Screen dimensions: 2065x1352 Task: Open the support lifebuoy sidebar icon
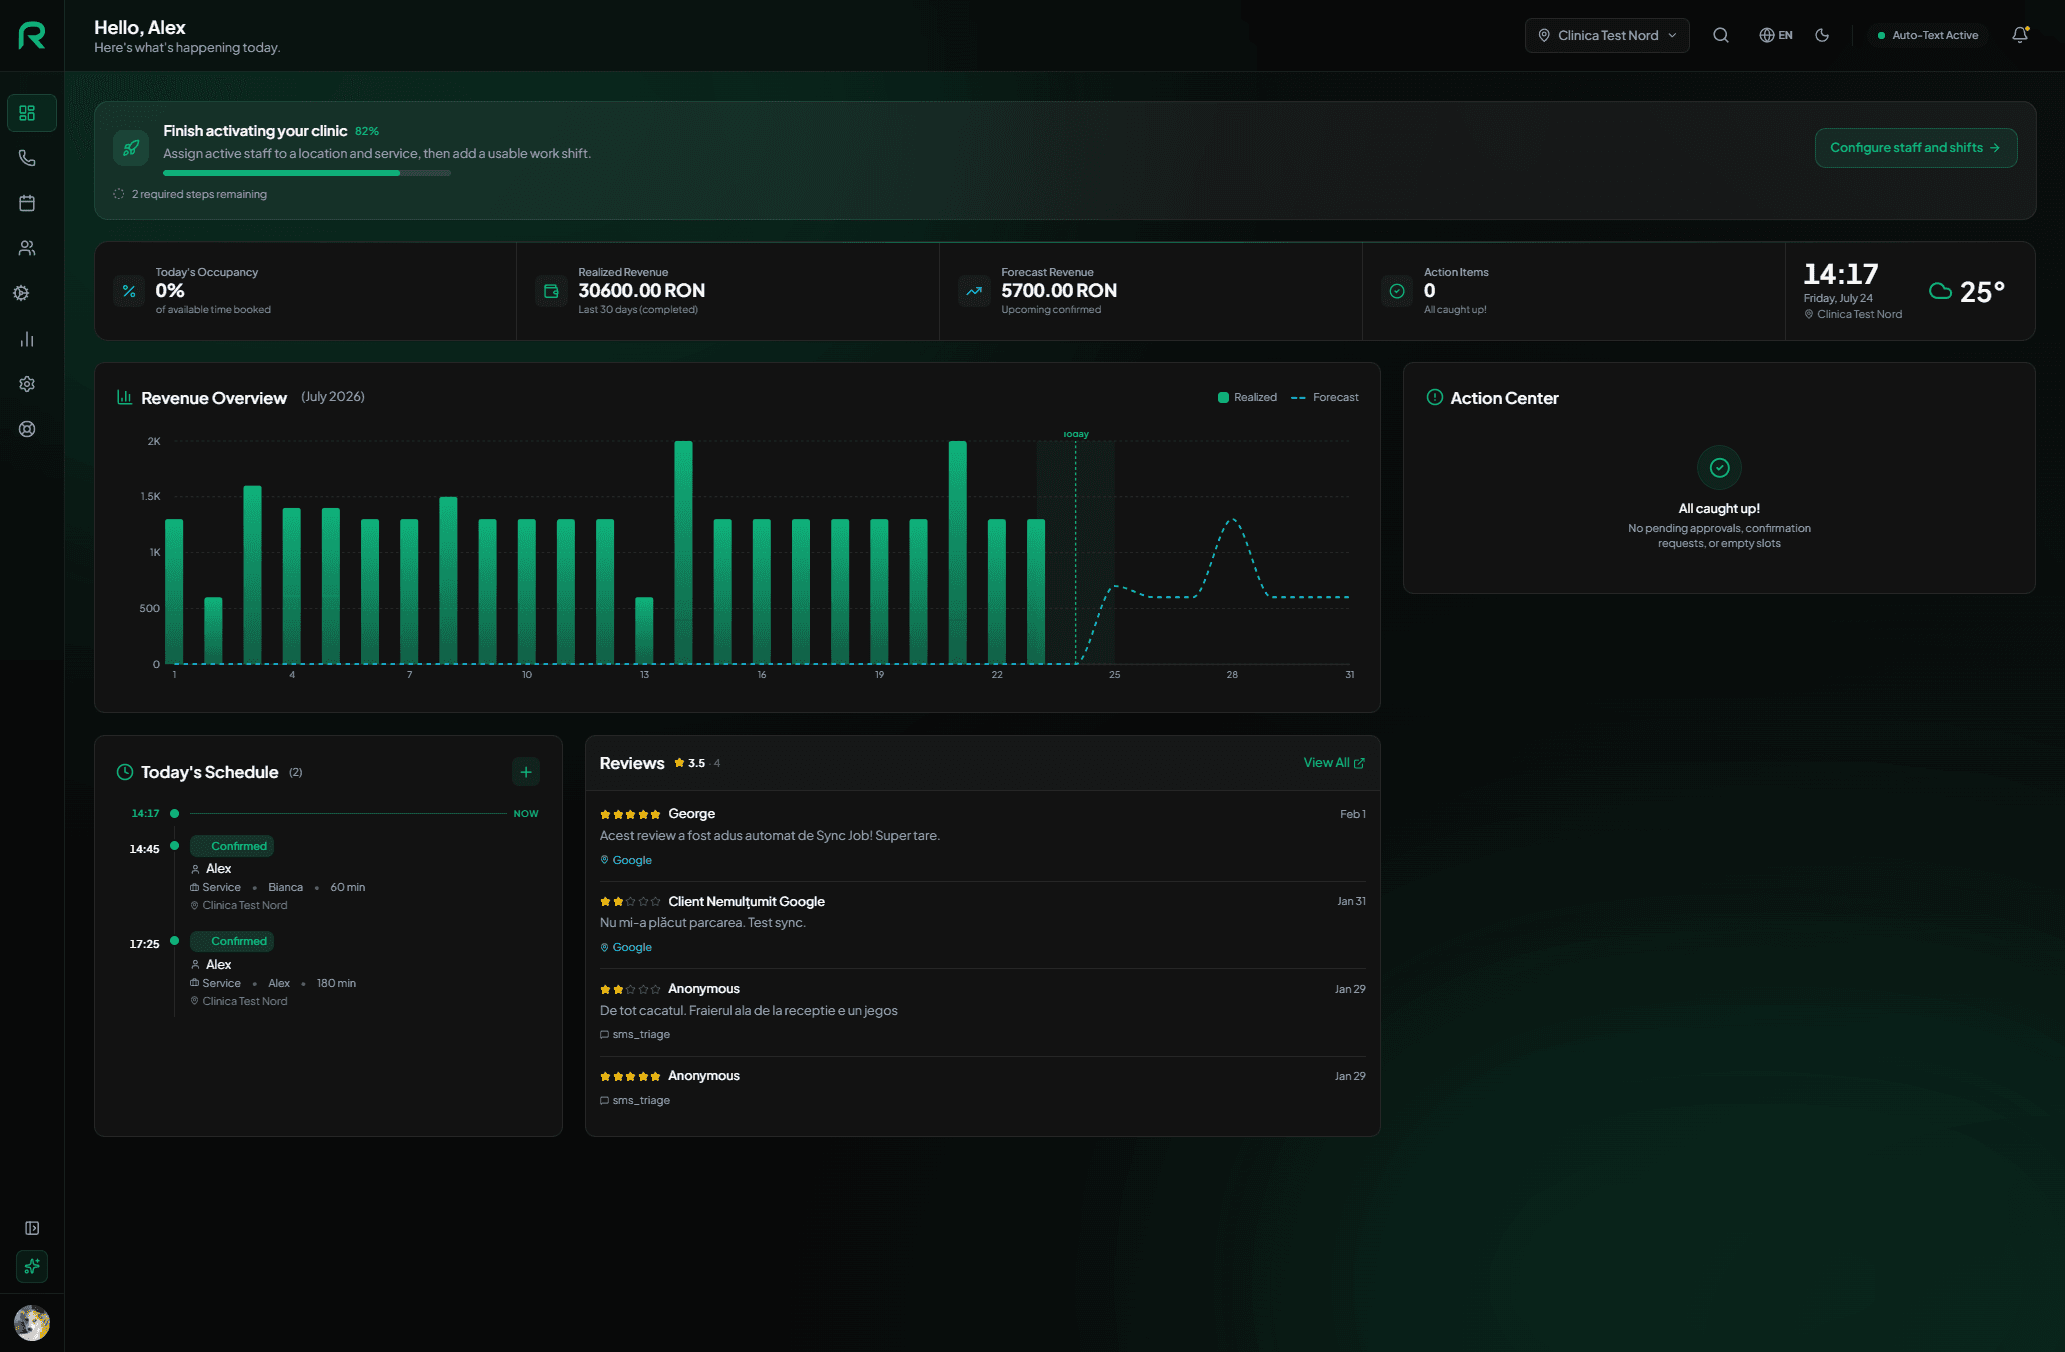click(x=27, y=429)
